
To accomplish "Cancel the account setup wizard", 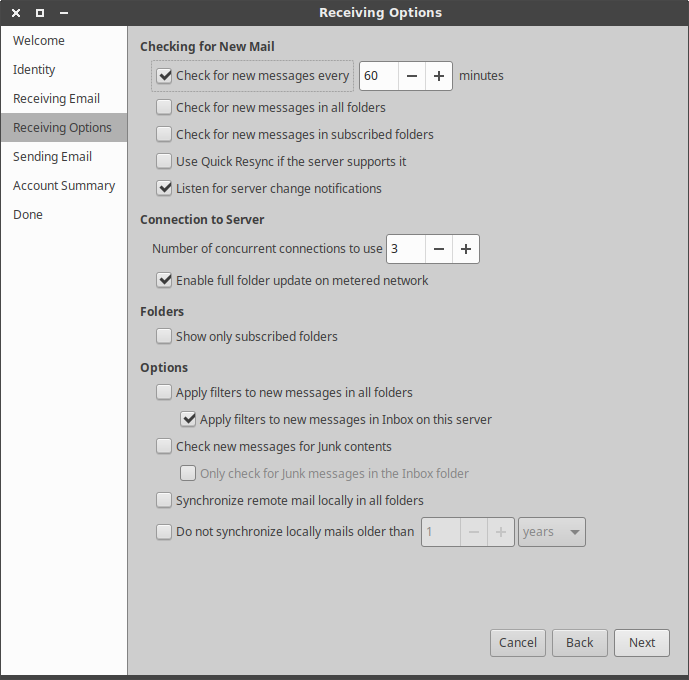I will pos(518,643).
